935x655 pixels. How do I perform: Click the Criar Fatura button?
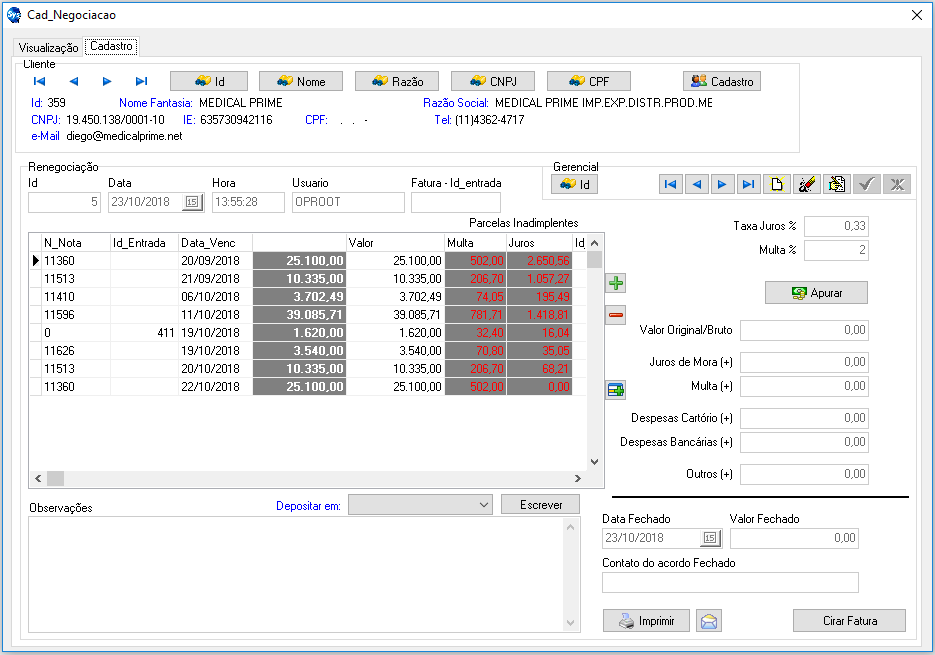tap(849, 621)
